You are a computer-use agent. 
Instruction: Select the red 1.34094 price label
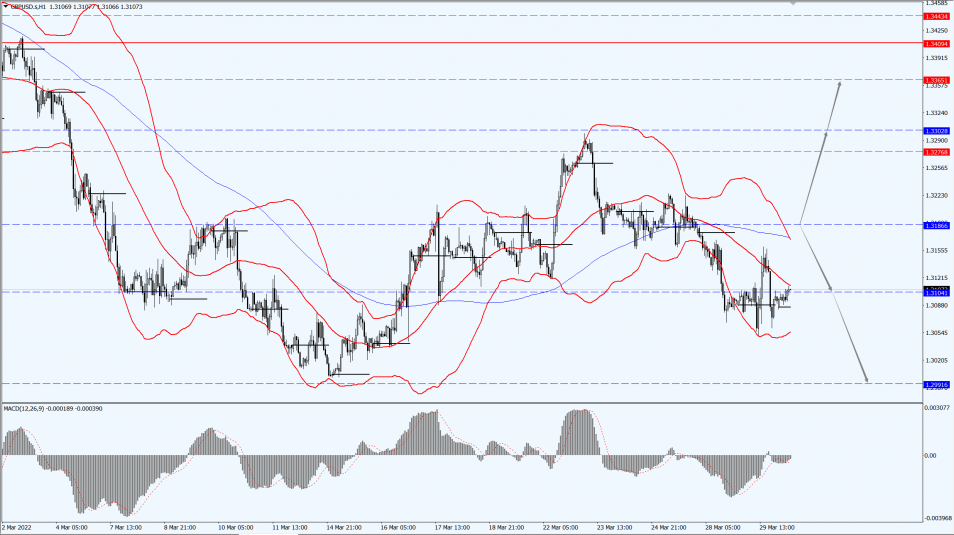pyautogui.click(x=937, y=44)
